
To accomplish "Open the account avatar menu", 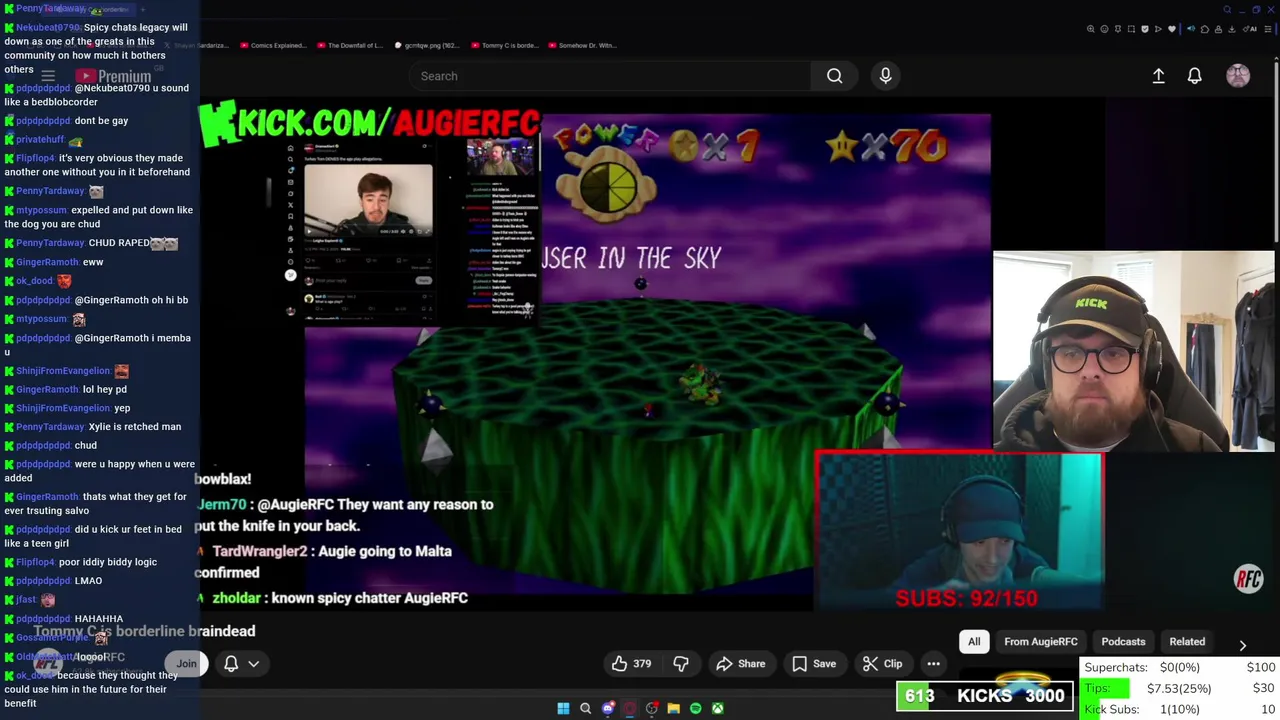I will click(1238, 76).
